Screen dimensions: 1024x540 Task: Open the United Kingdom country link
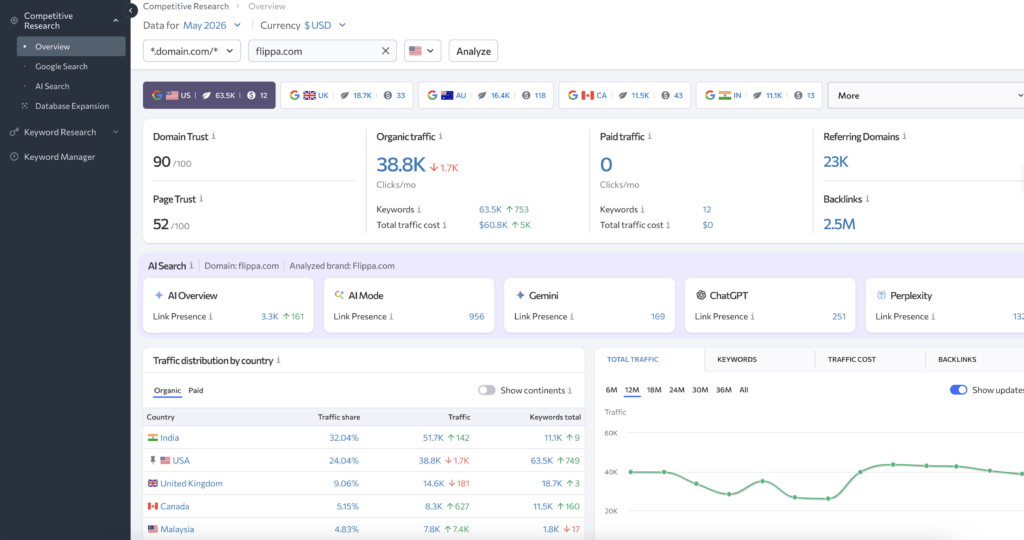191,483
